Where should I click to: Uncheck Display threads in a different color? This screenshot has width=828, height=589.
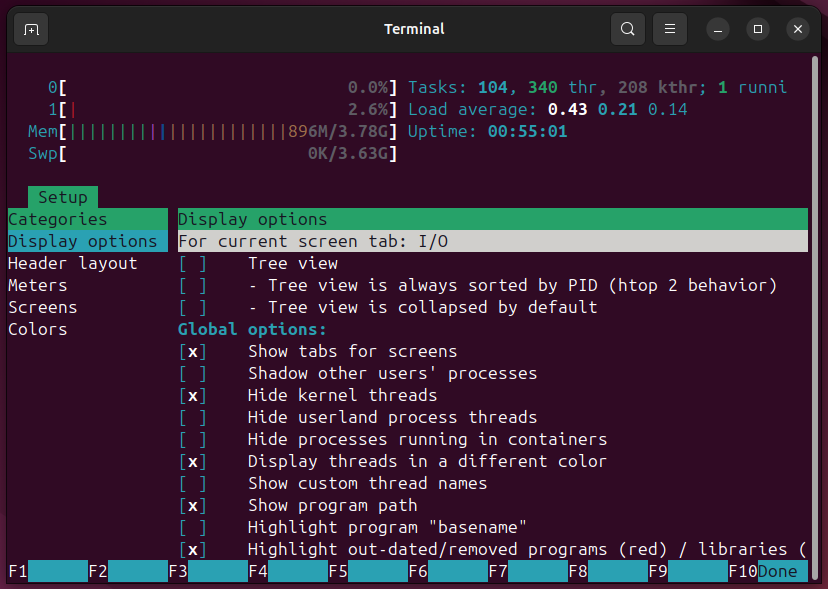pos(193,461)
